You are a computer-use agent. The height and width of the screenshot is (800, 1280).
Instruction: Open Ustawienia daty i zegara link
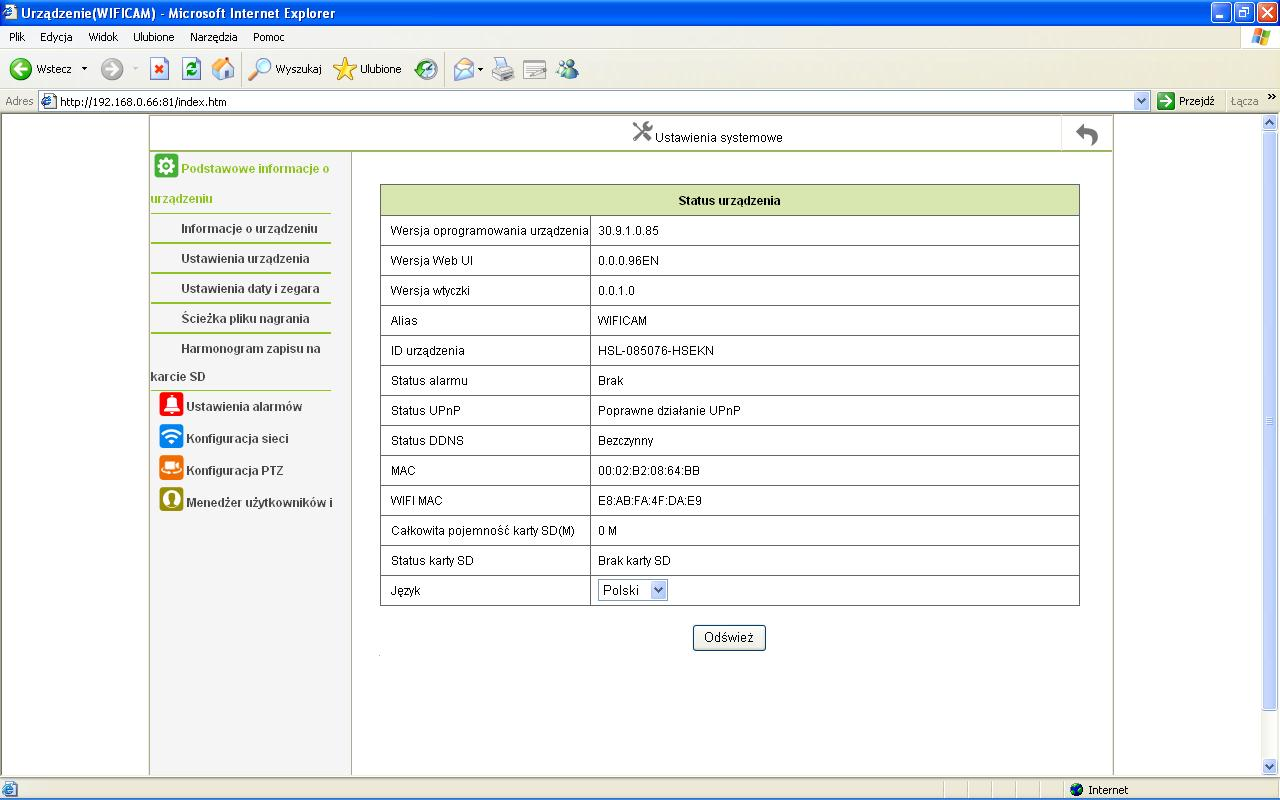[250, 289]
